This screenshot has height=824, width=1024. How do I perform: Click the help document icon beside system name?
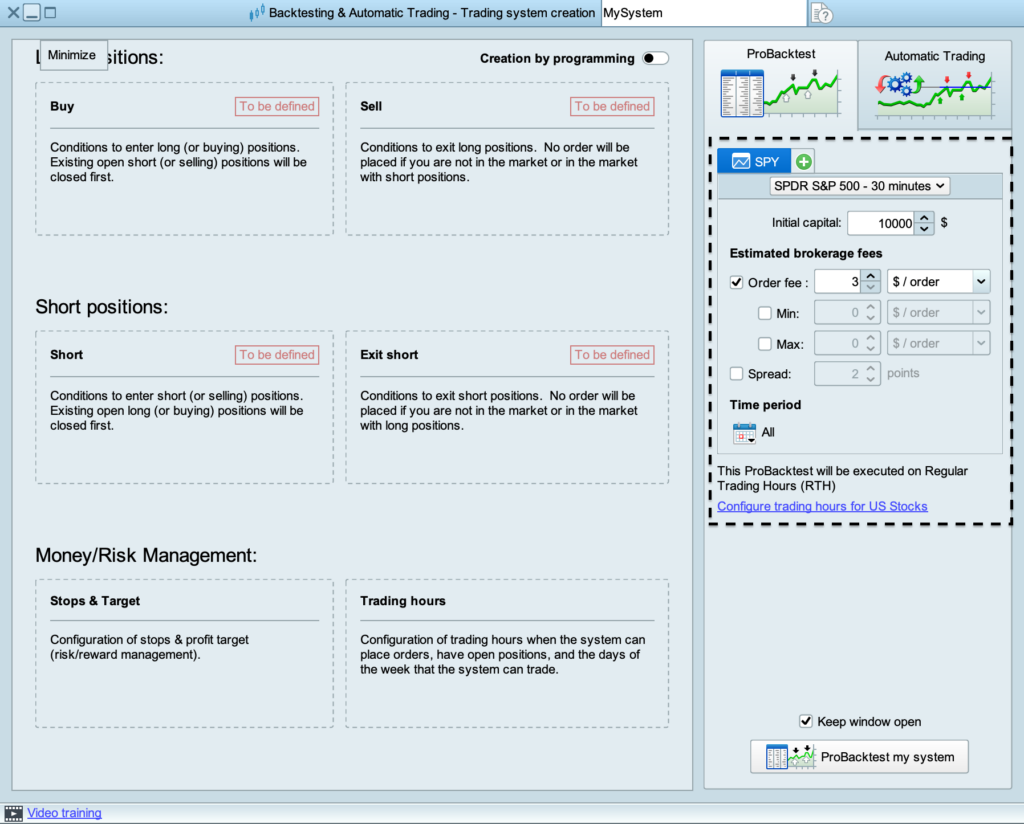click(822, 14)
